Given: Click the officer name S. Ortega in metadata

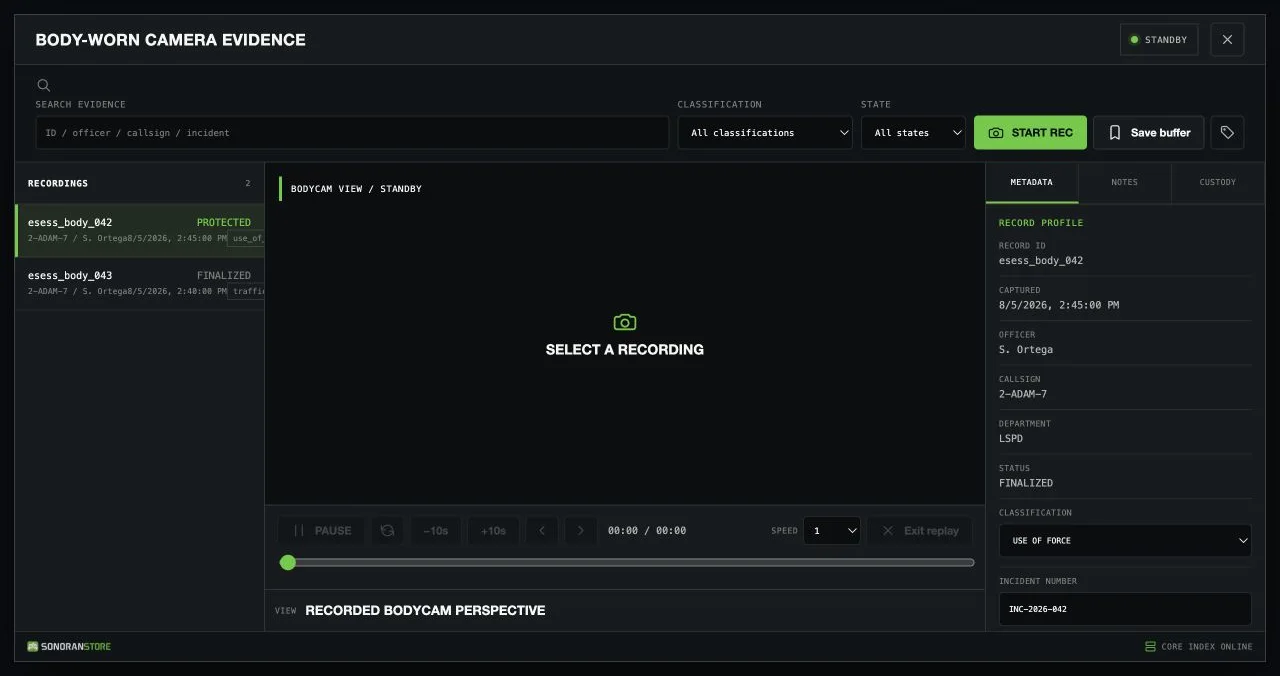Looking at the screenshot, I should pyautogui.click(x=1026, y=350).
